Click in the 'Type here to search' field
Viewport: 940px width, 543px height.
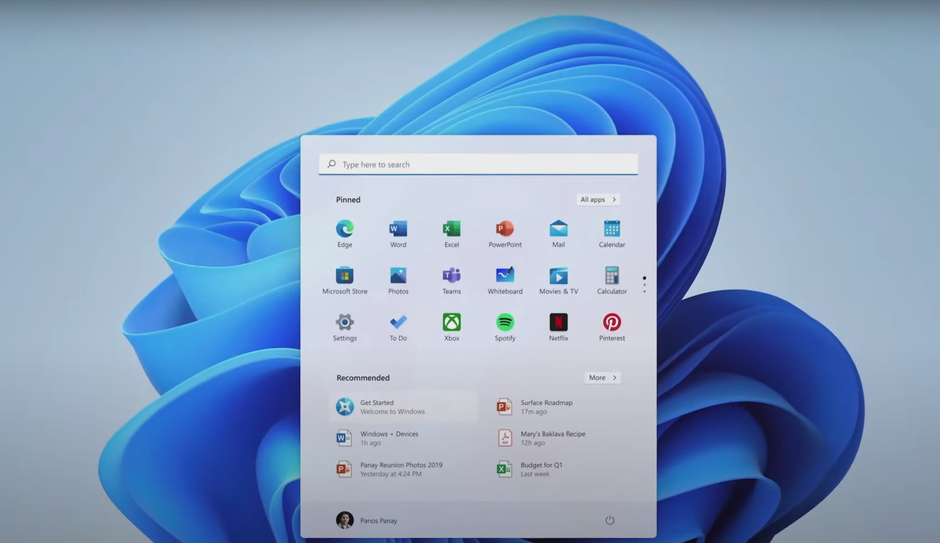478,164
